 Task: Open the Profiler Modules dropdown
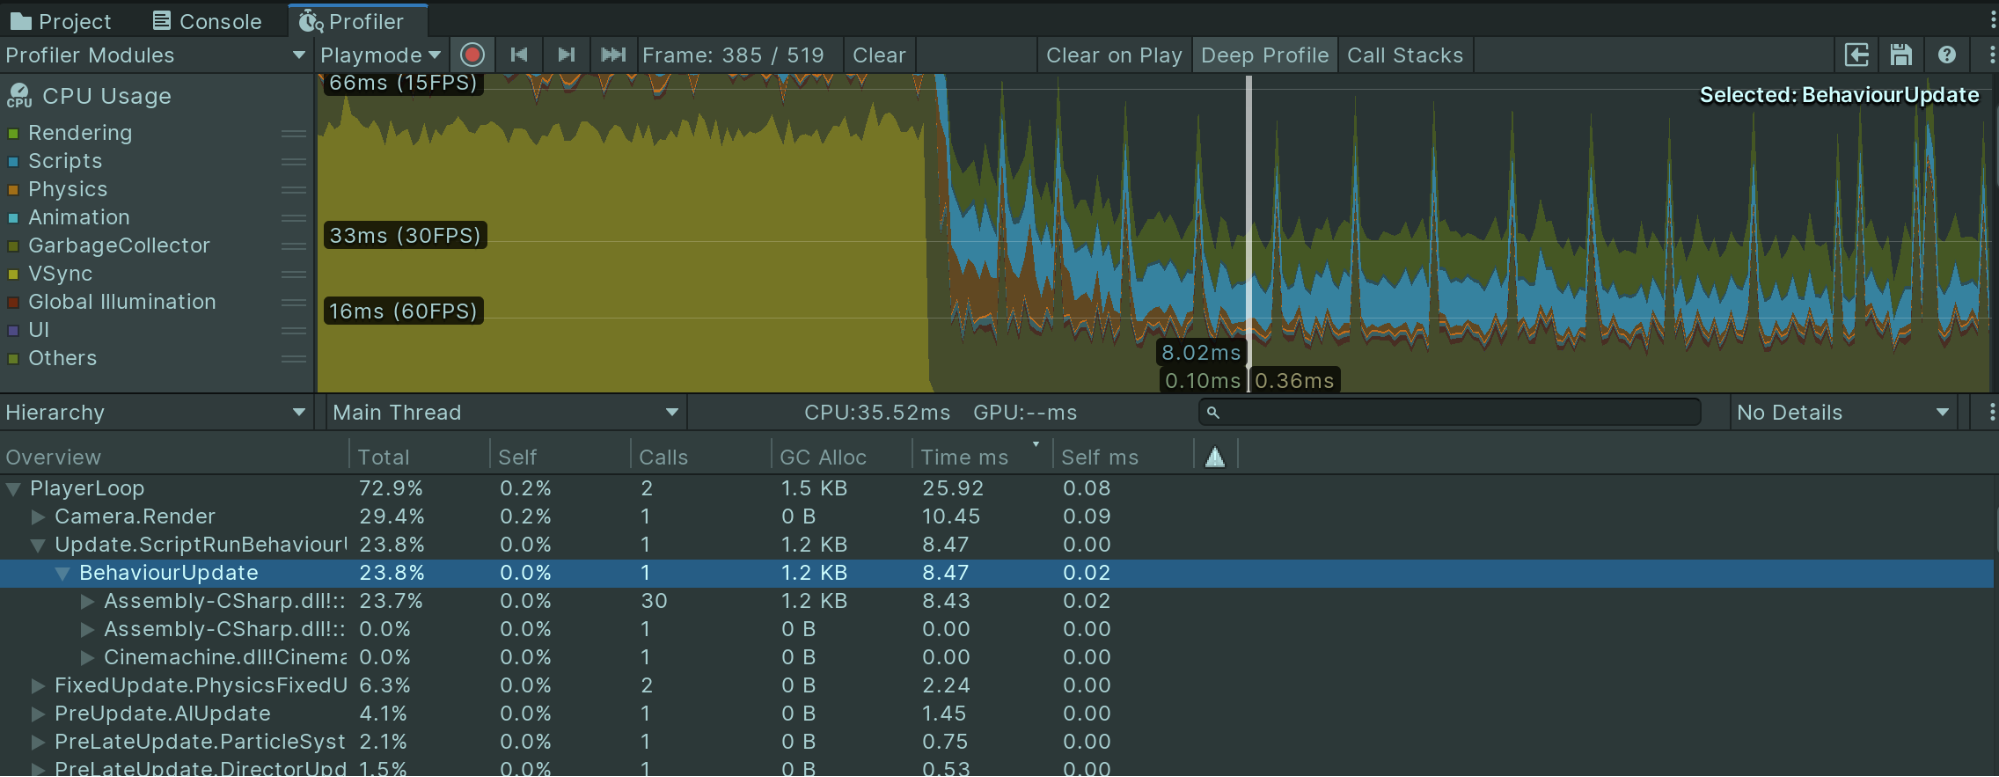(155, 55)
